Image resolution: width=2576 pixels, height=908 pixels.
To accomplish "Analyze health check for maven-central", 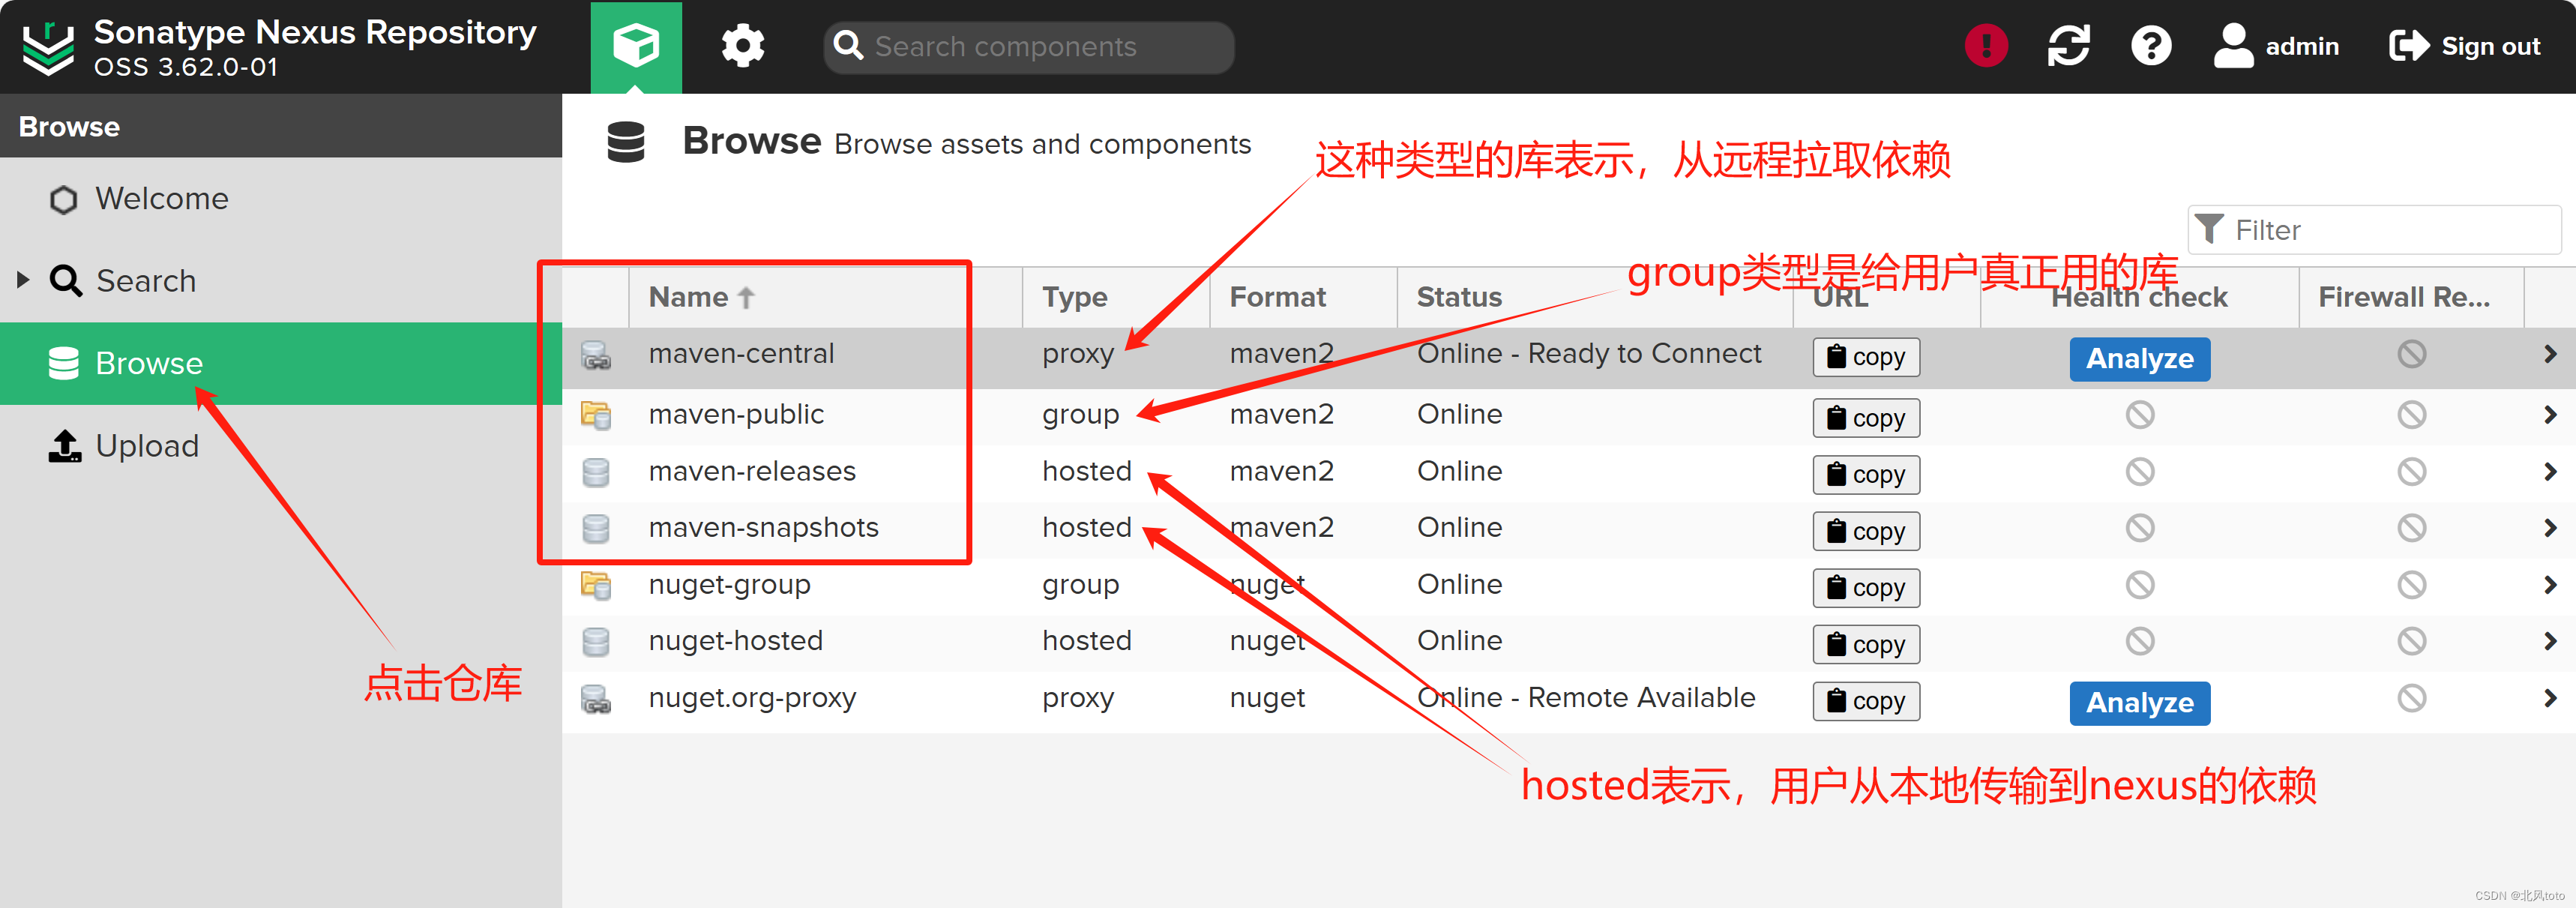I will click(2140, 358).
